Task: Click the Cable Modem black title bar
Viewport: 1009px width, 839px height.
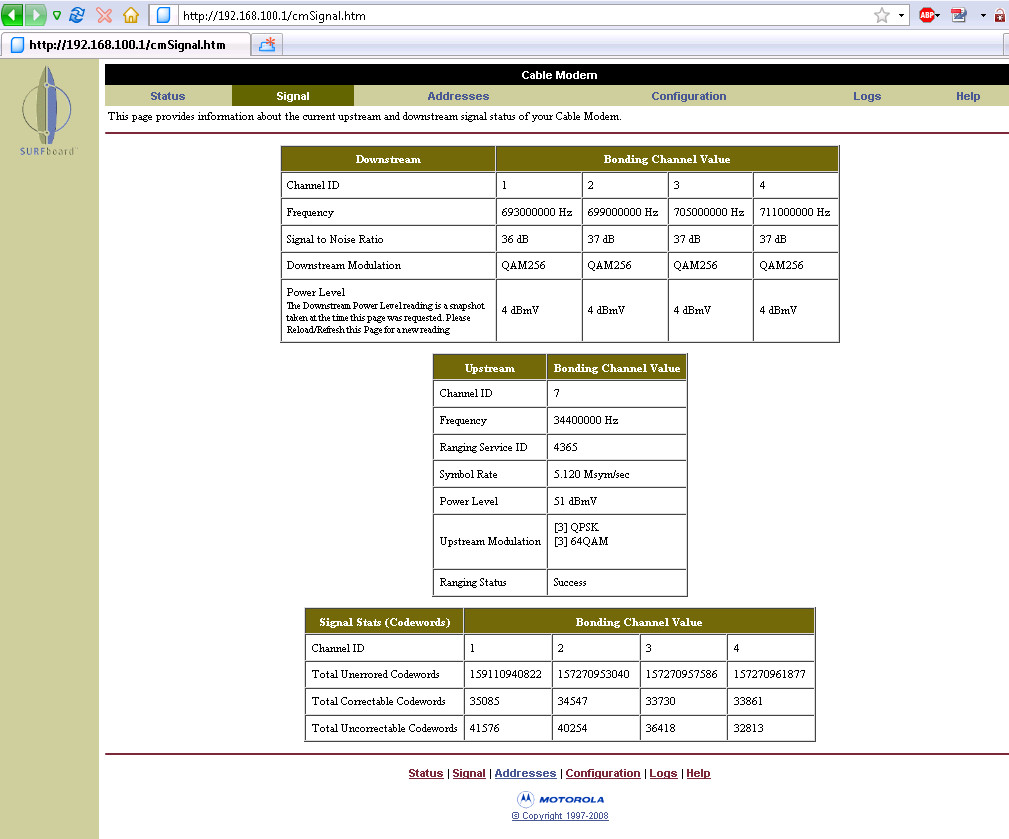Action: pyautogui.click(x=557, y=75)
